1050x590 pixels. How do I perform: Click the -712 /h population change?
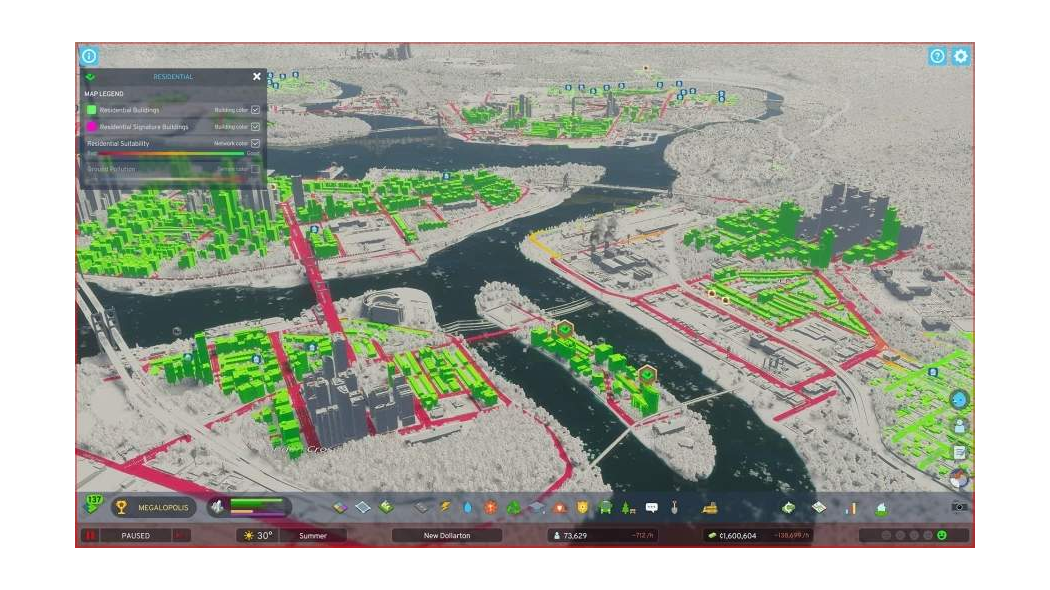tap(642, 536)
